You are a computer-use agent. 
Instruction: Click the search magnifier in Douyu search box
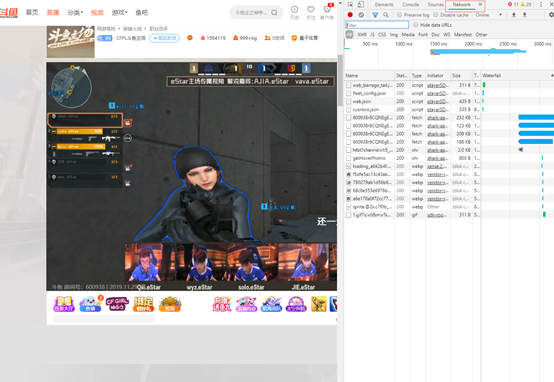(x=274, y=13)
